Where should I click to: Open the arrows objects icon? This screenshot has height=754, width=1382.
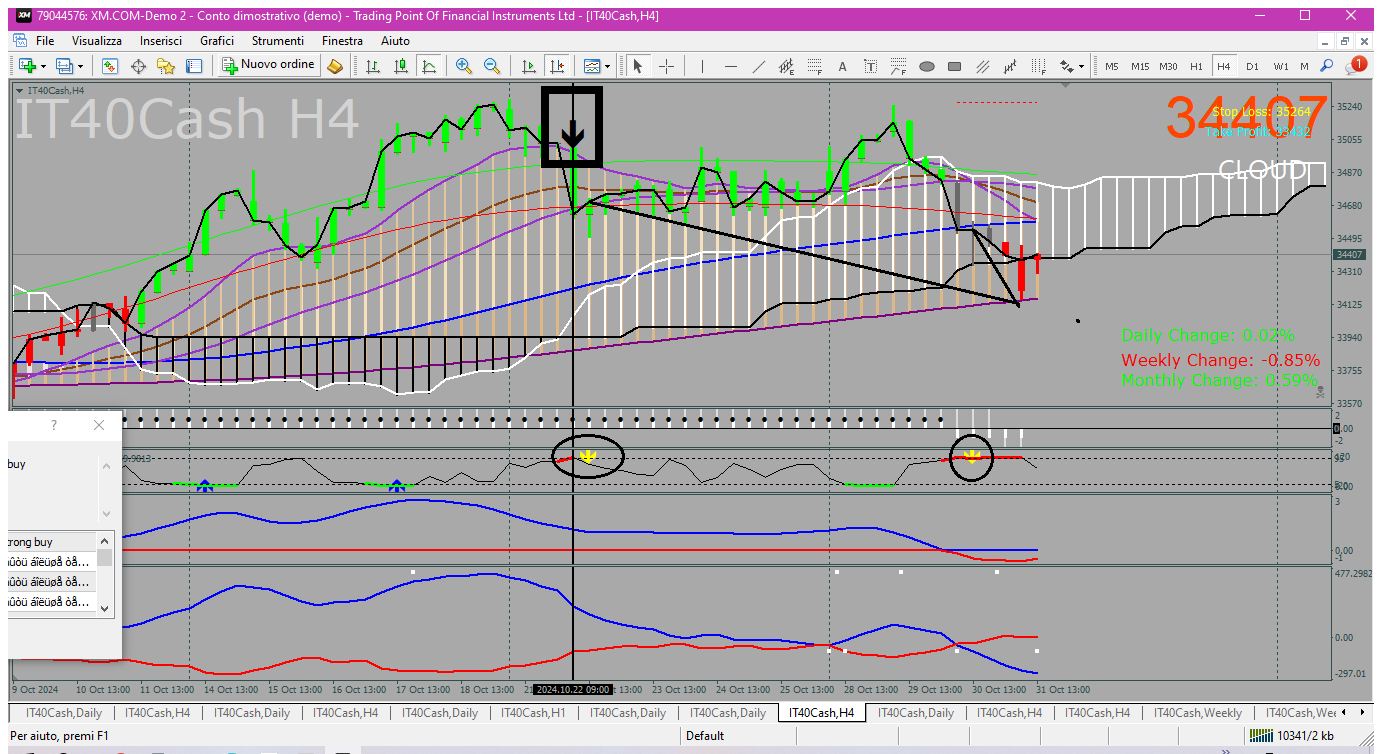click(1067, 66)
